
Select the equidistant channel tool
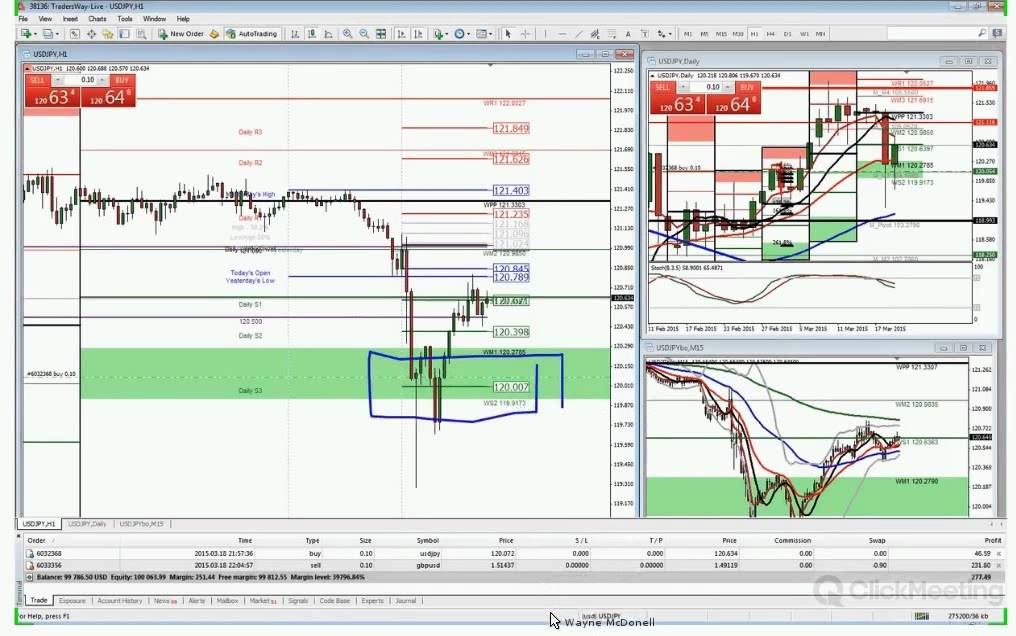(x=595, y=34)
